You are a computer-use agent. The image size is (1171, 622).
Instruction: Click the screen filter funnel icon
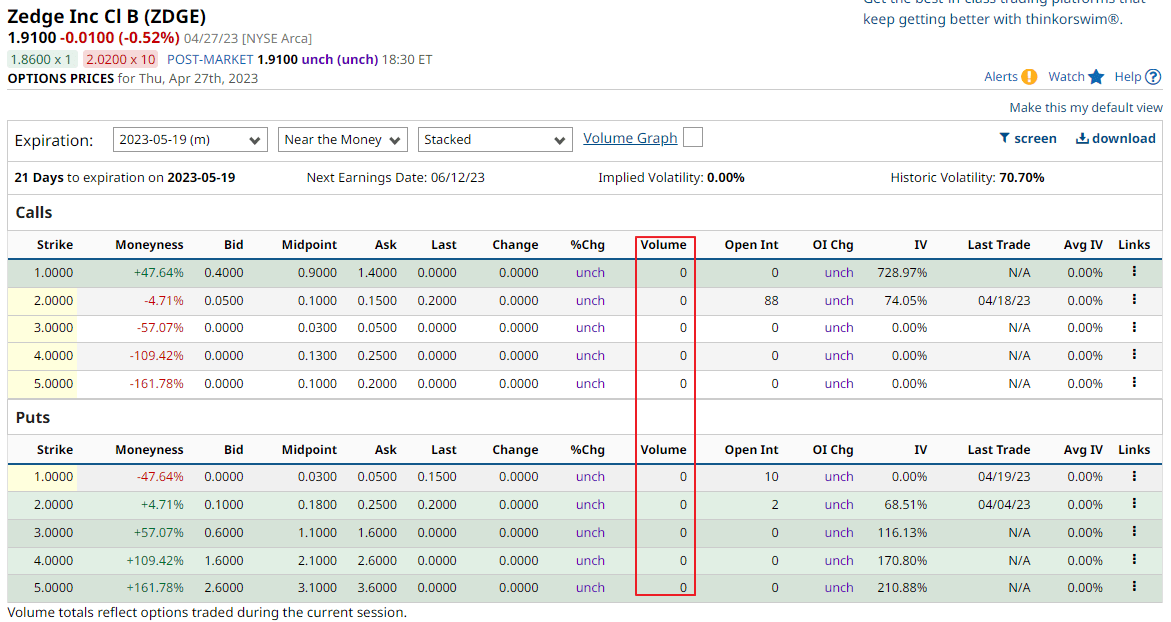tap(1004, 138)
